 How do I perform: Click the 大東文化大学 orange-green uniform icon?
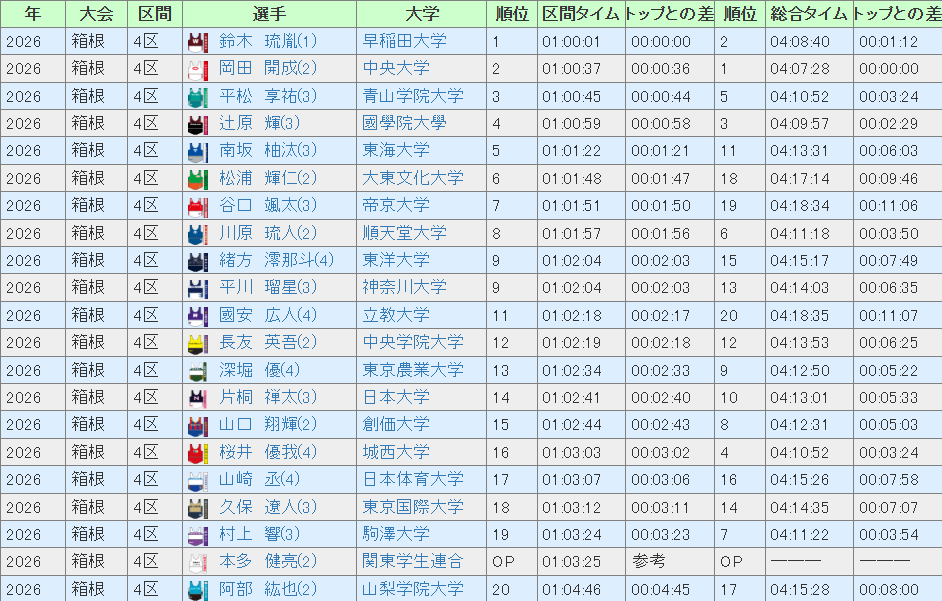197,179
